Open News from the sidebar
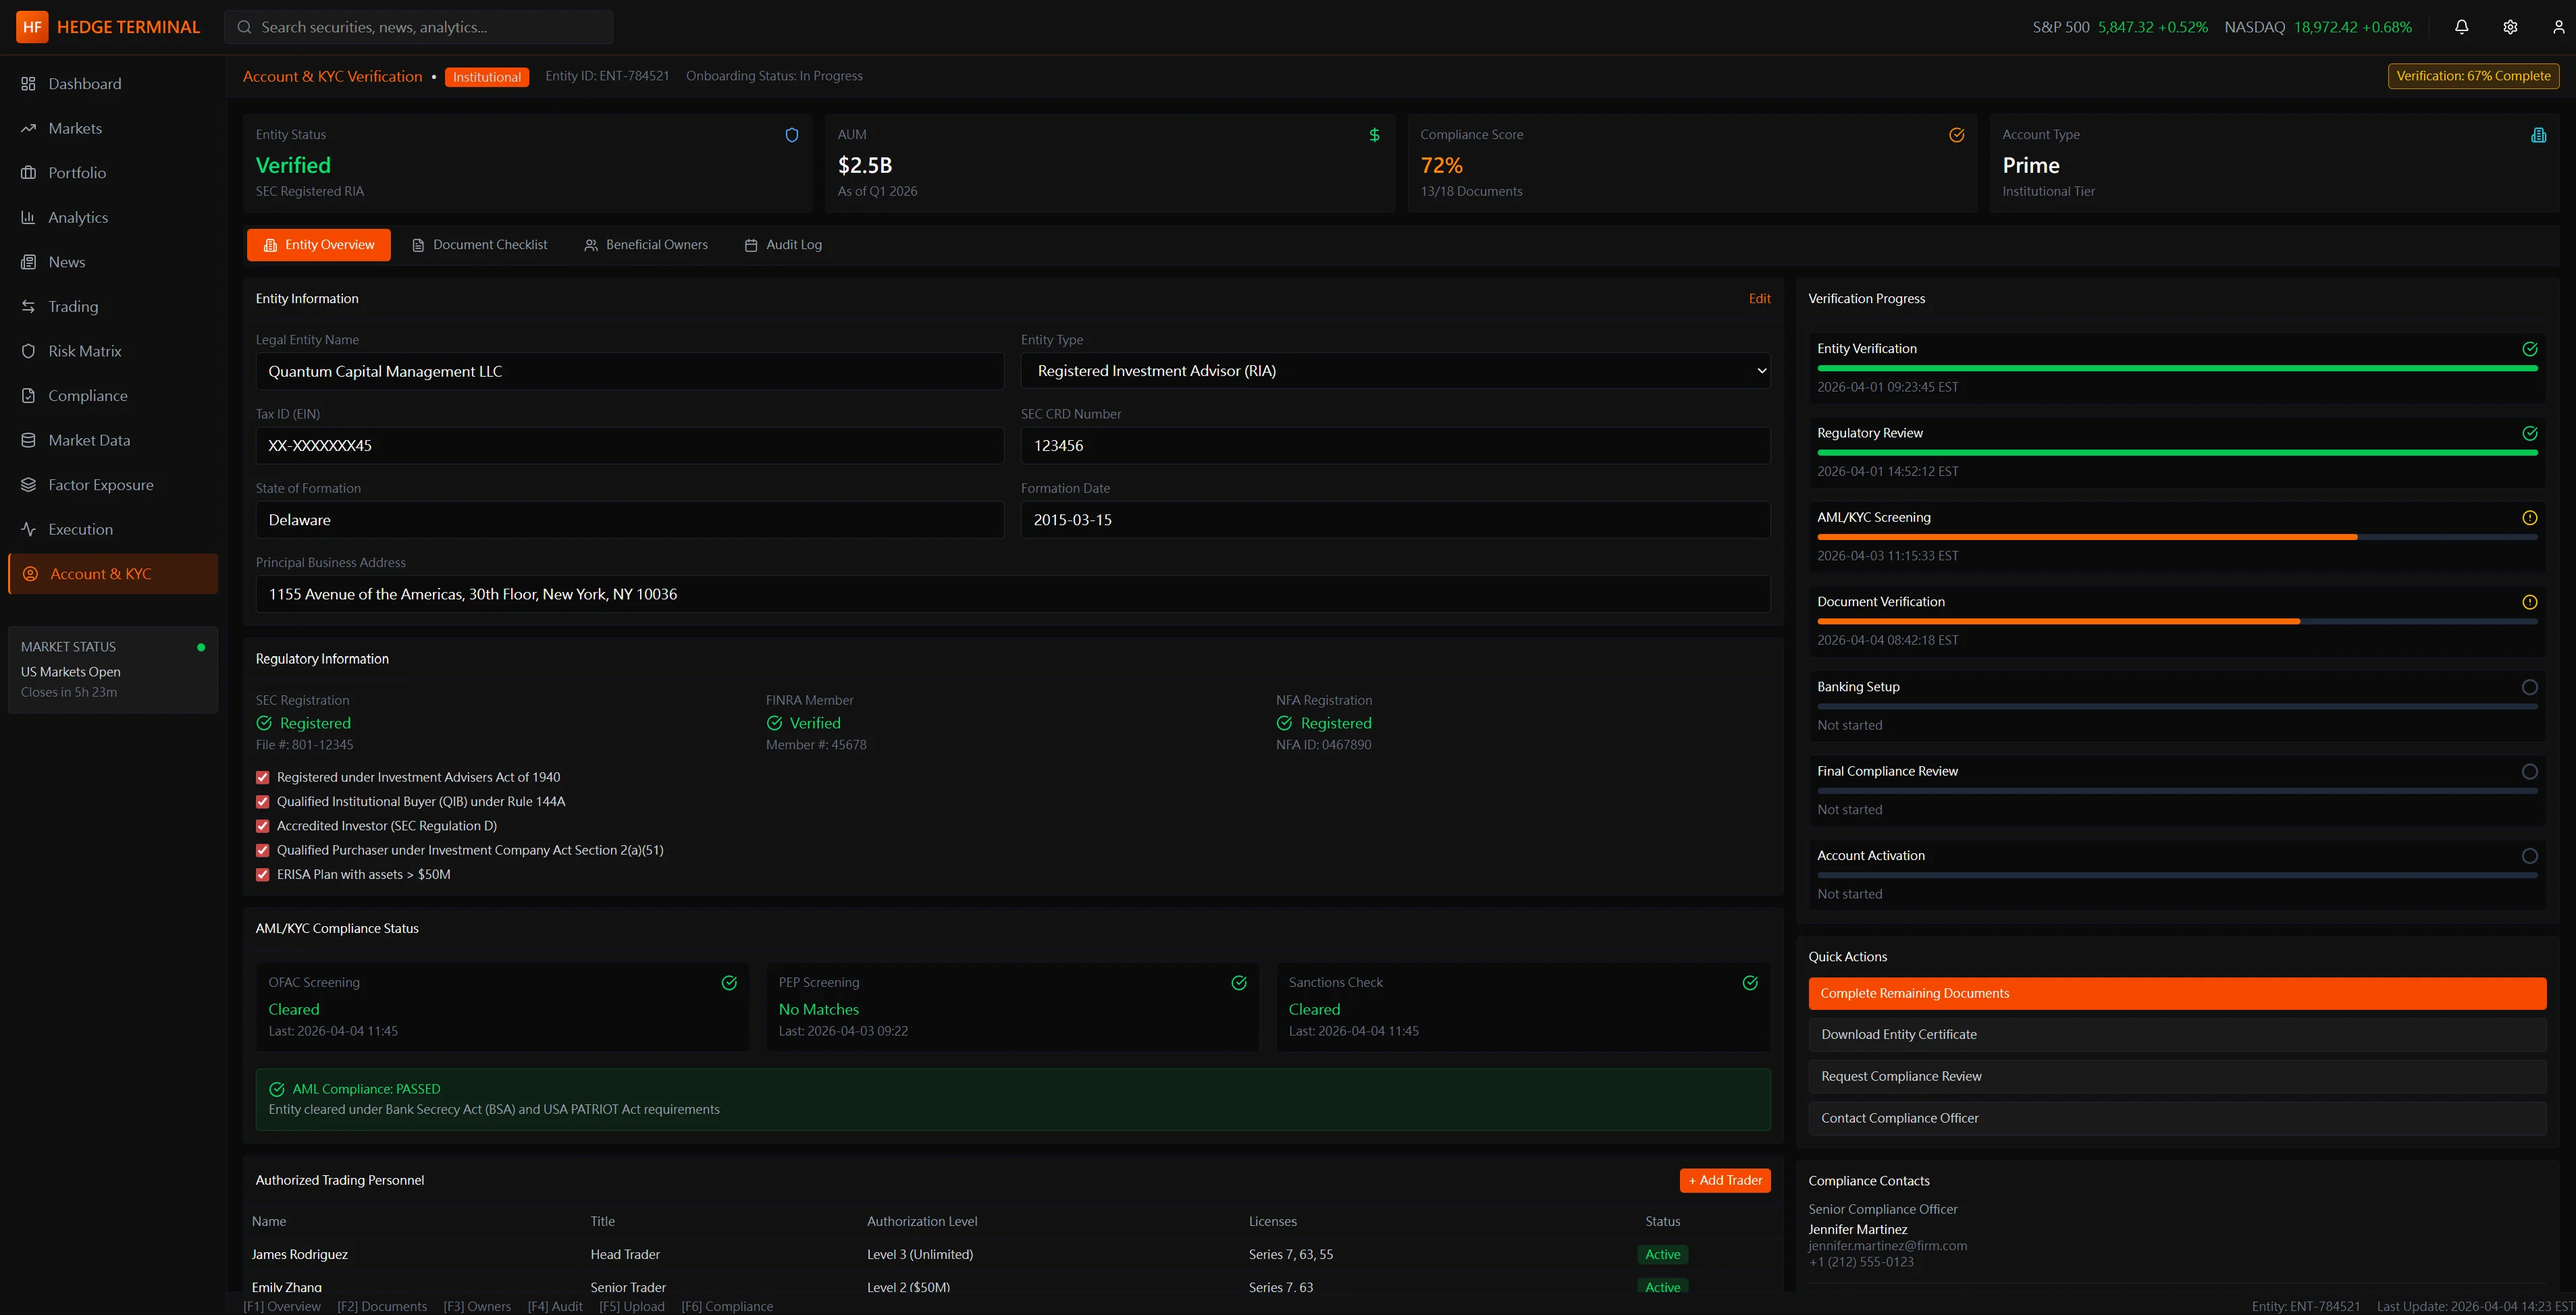This screenshot has height=1315, width=2576. click(x=66, y=261)
